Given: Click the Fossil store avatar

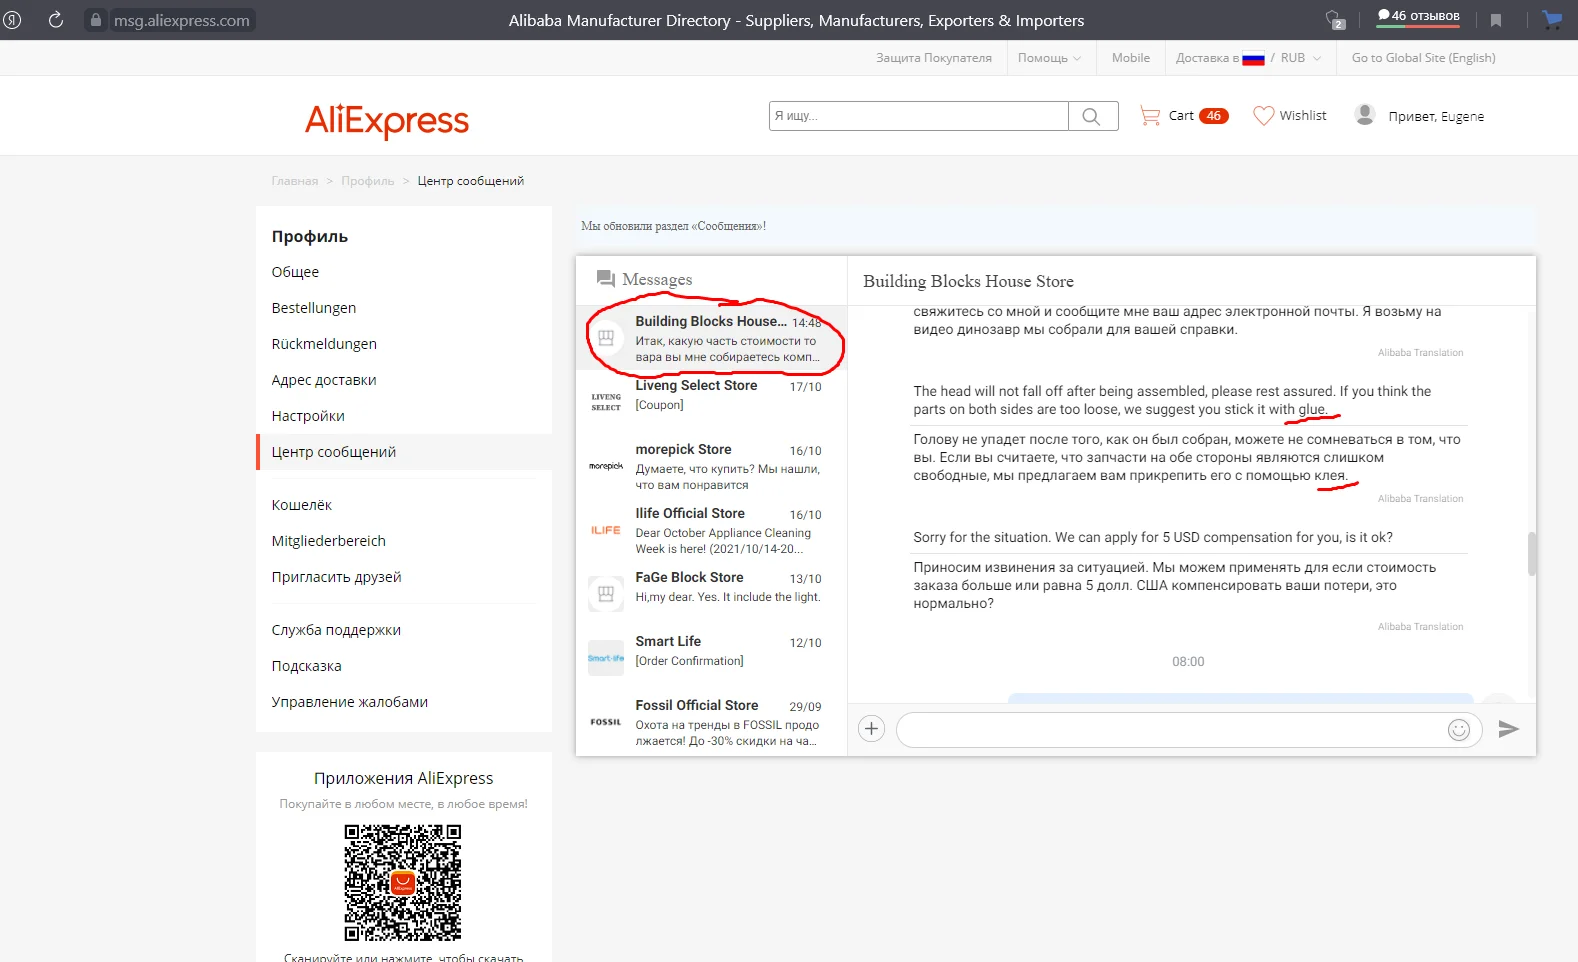Looking at the screenshot, I should [x=606, y=722].
